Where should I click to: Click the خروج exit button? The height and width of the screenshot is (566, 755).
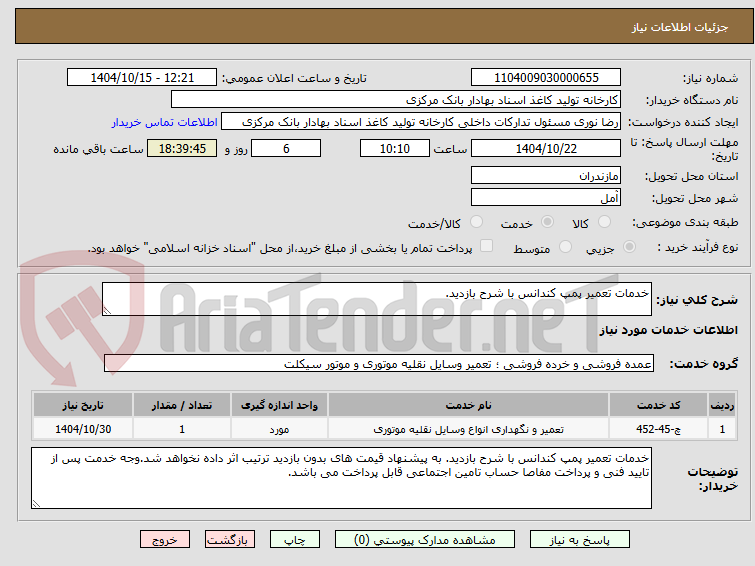pyautogui.click(x=165, y=540)
